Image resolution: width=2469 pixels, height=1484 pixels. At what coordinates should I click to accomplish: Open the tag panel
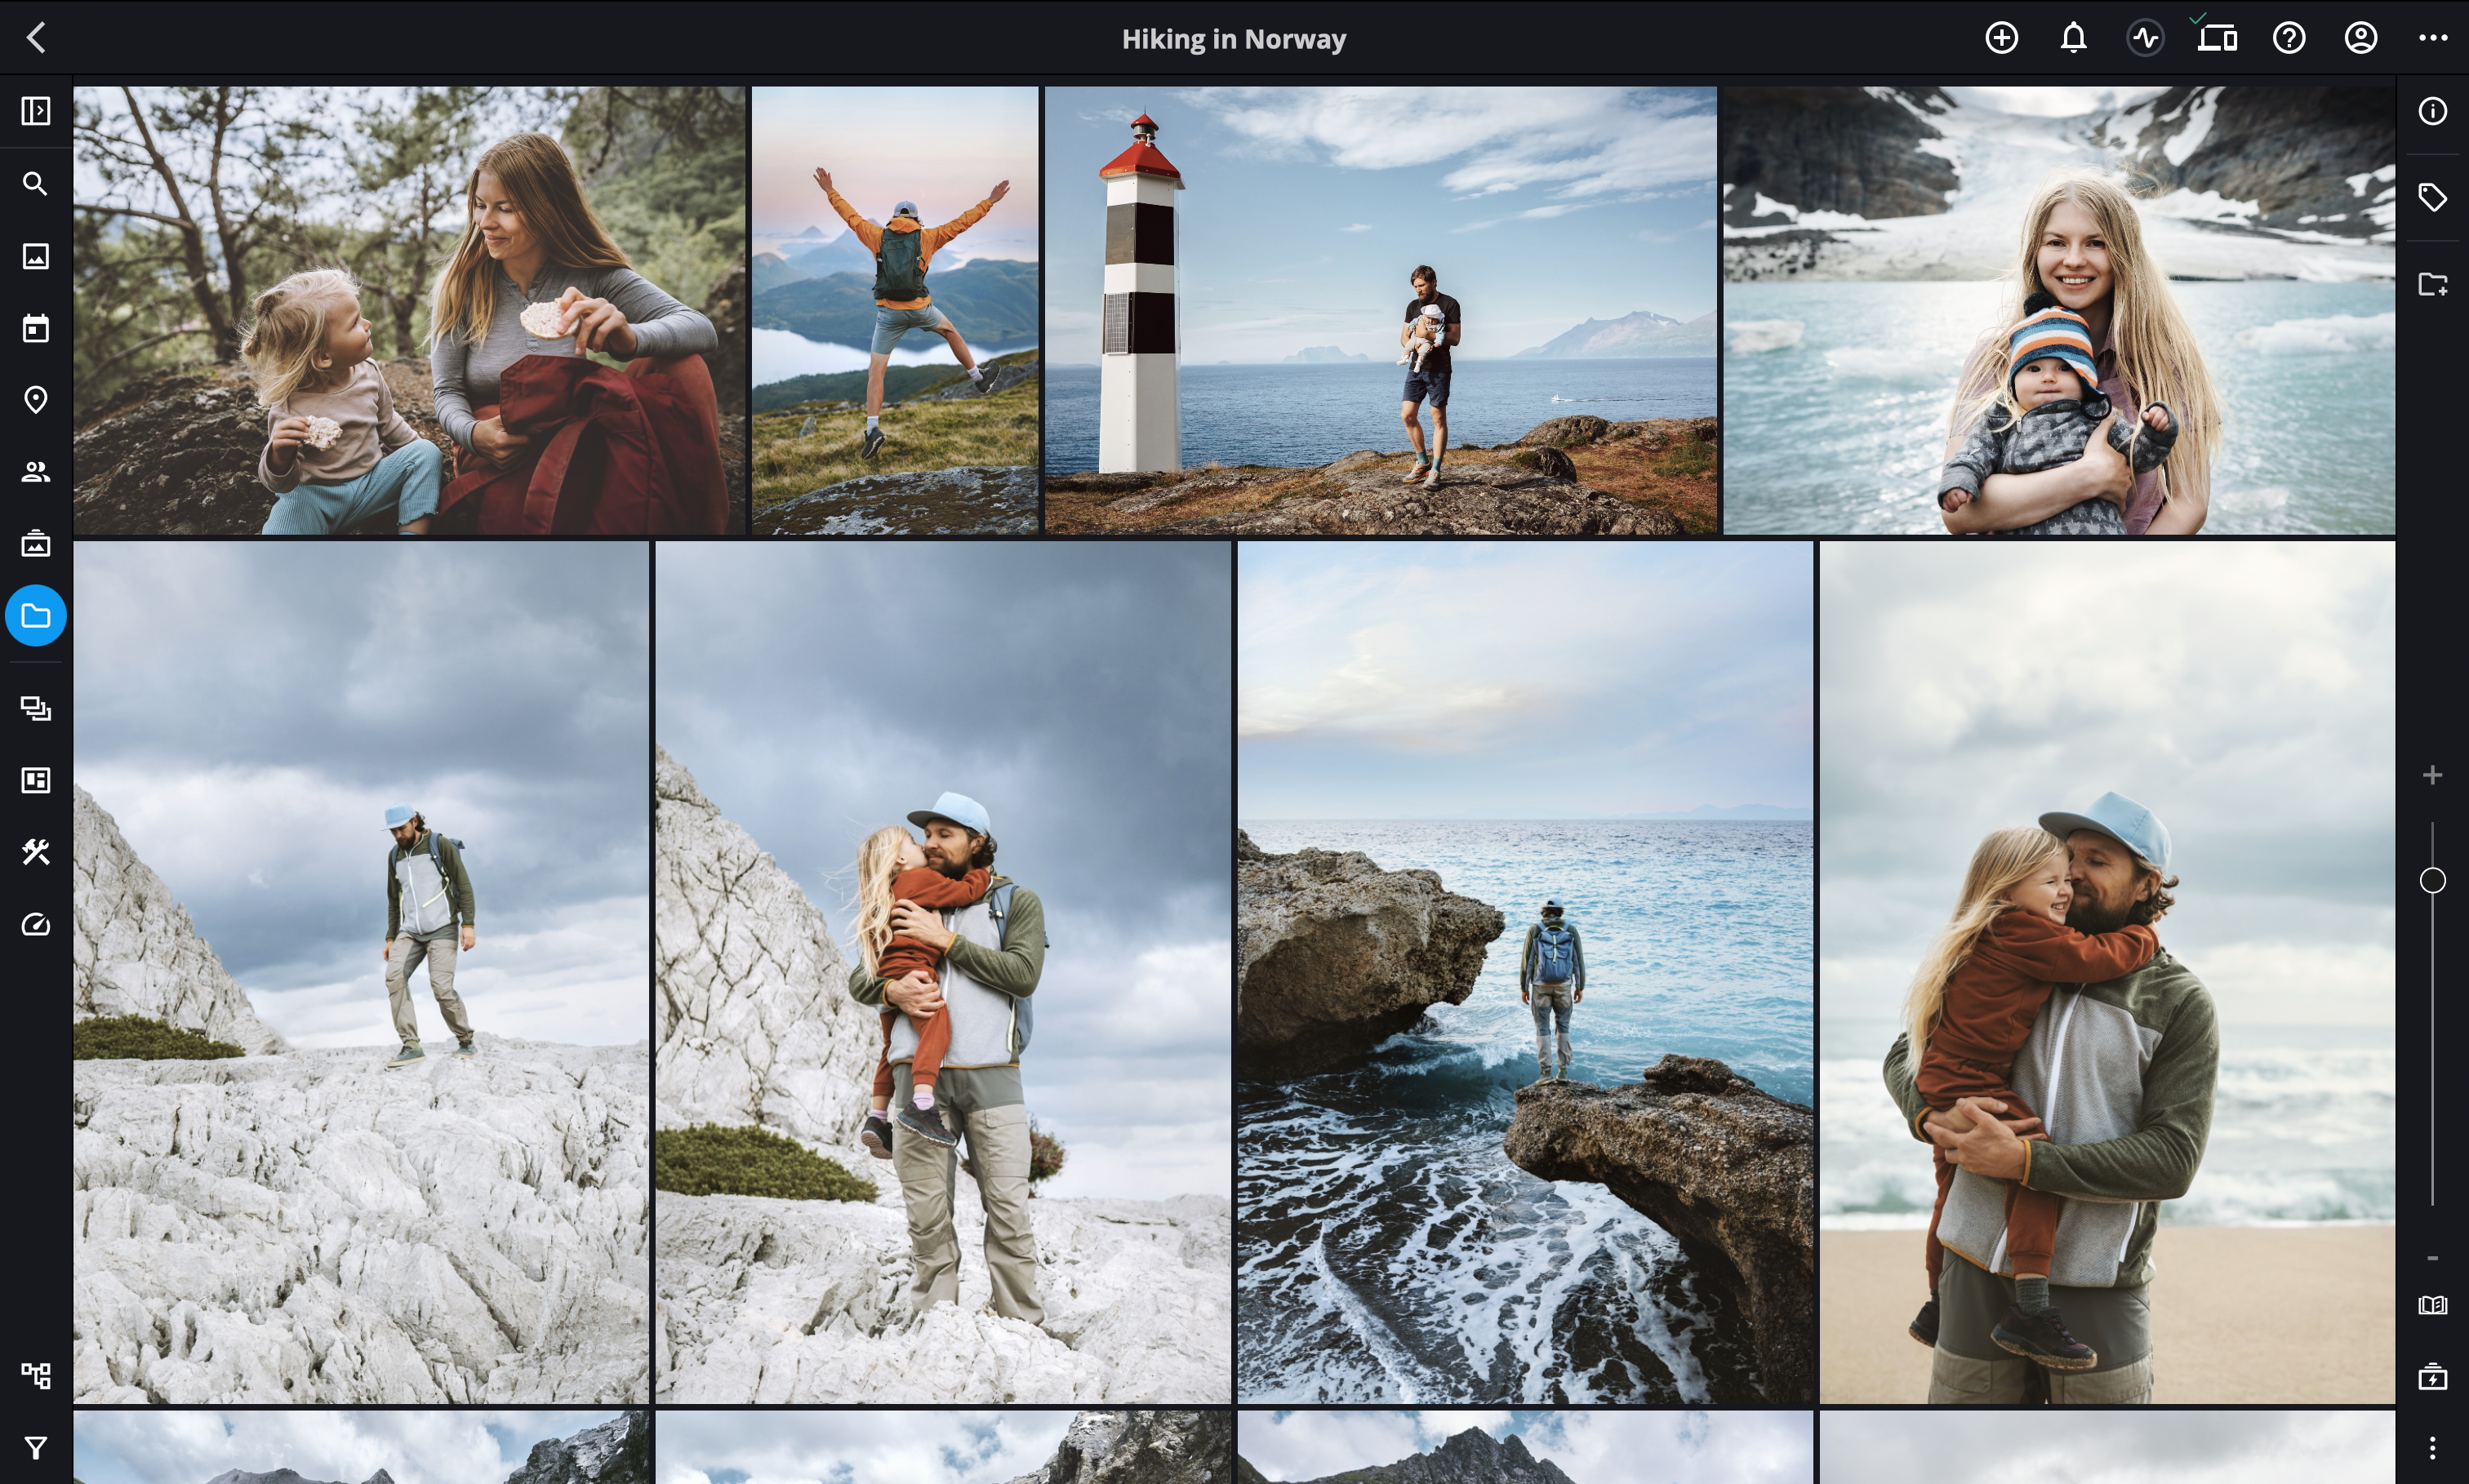pyautogui.click(x=2432, y=197)
